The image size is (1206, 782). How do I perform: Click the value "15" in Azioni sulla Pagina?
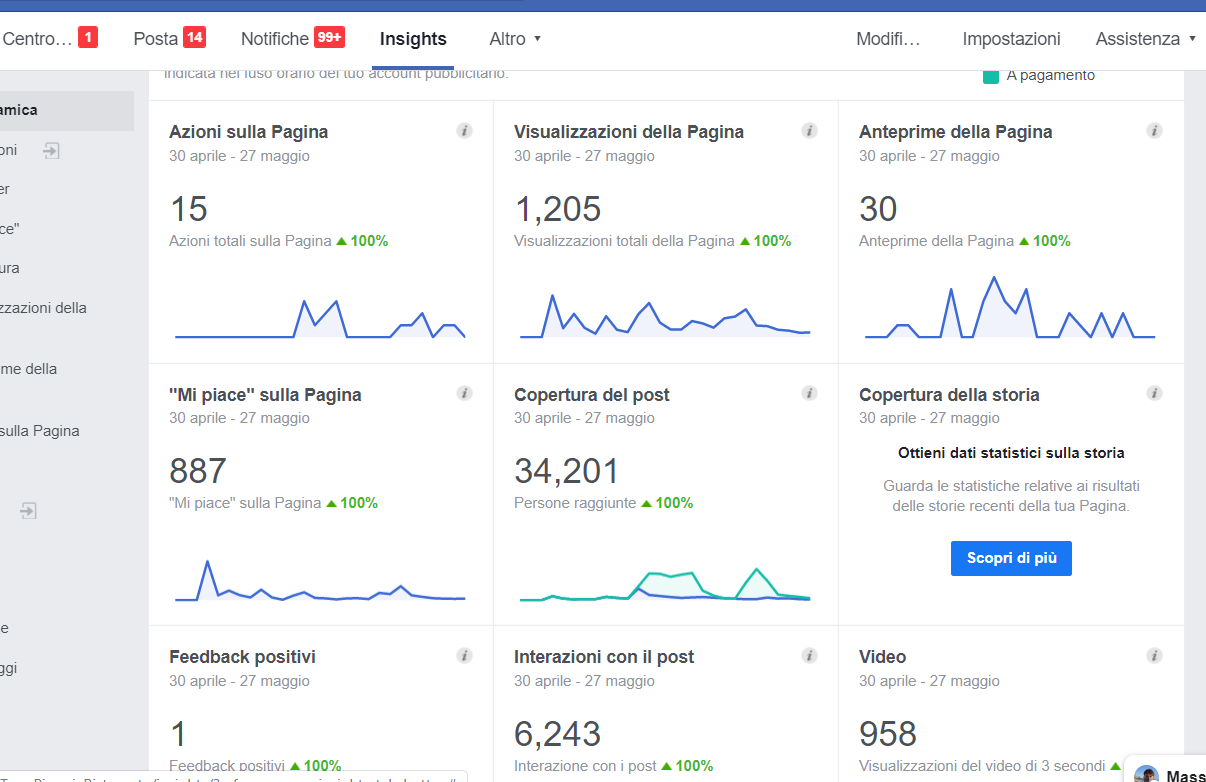(x=189, y=209)
